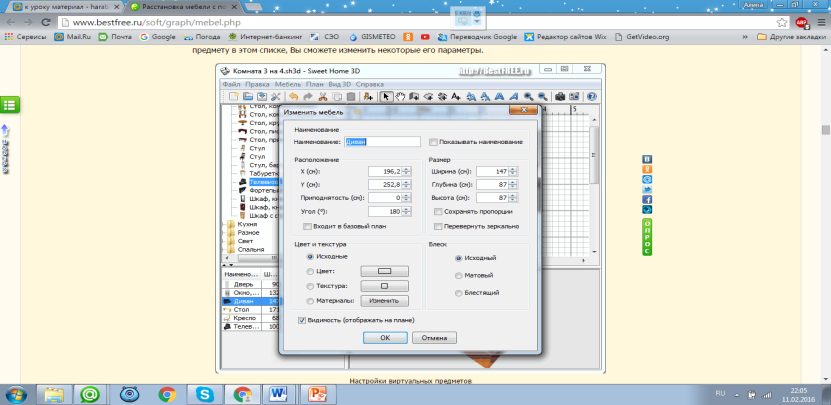831x405 pixels.
Task: Click the Приподнятость spinner arrows
Action: [x=406, y=198]
